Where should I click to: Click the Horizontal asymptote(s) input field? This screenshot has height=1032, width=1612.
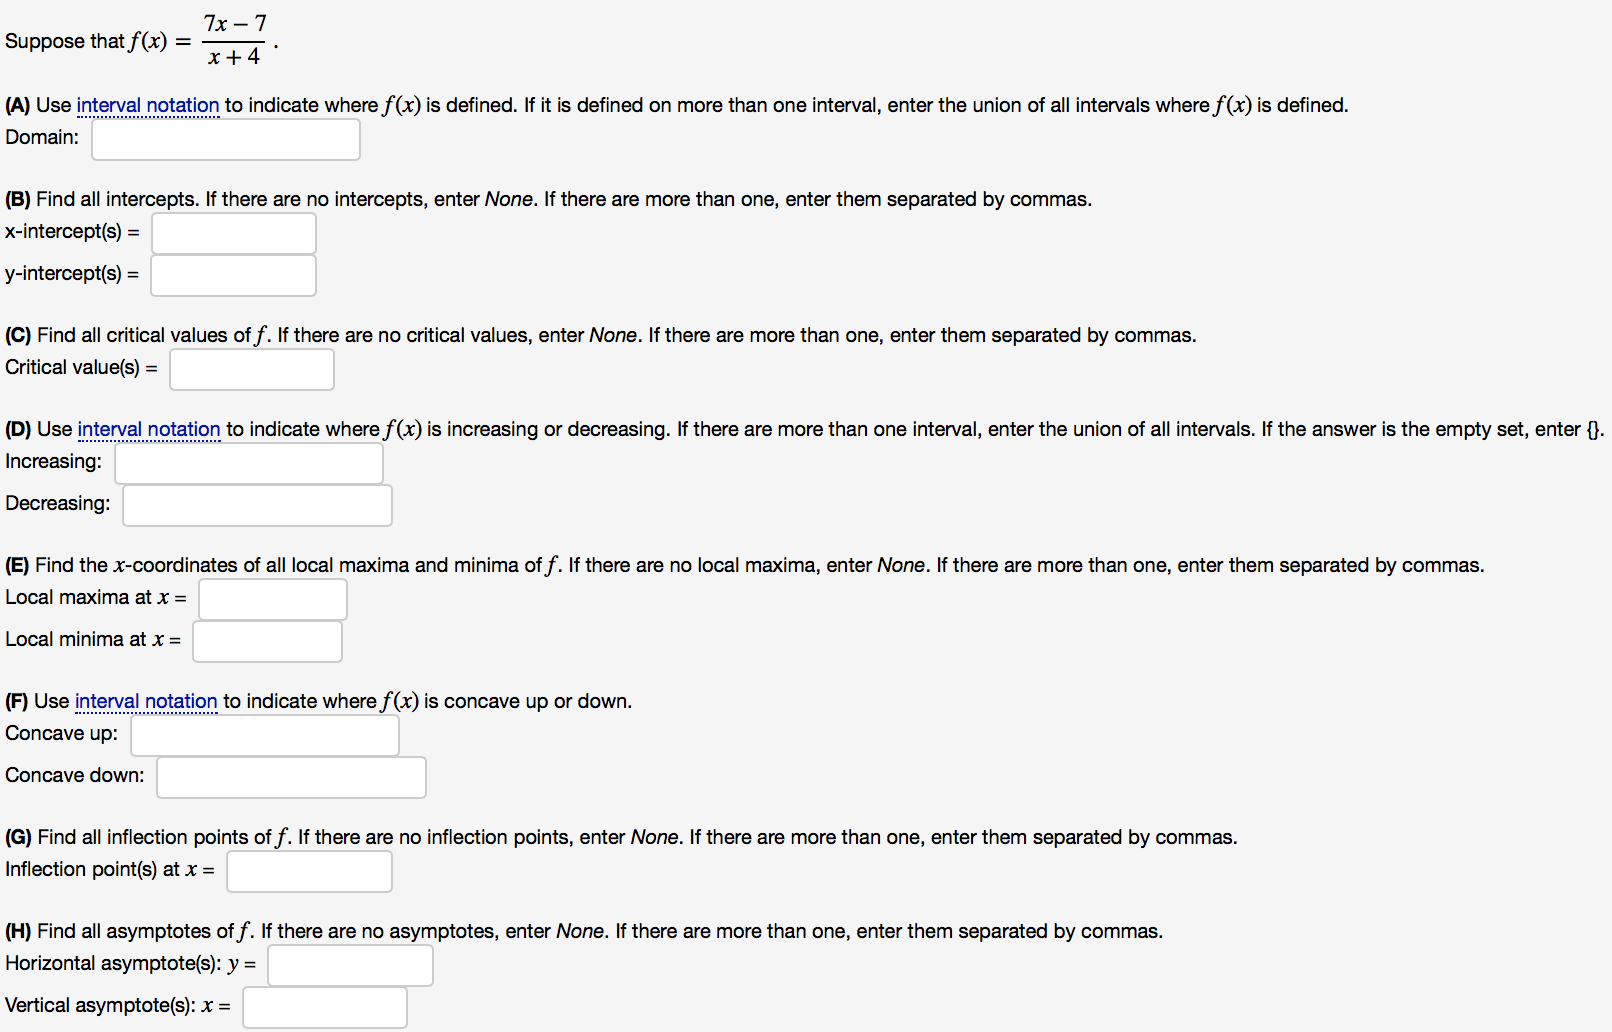350,964
